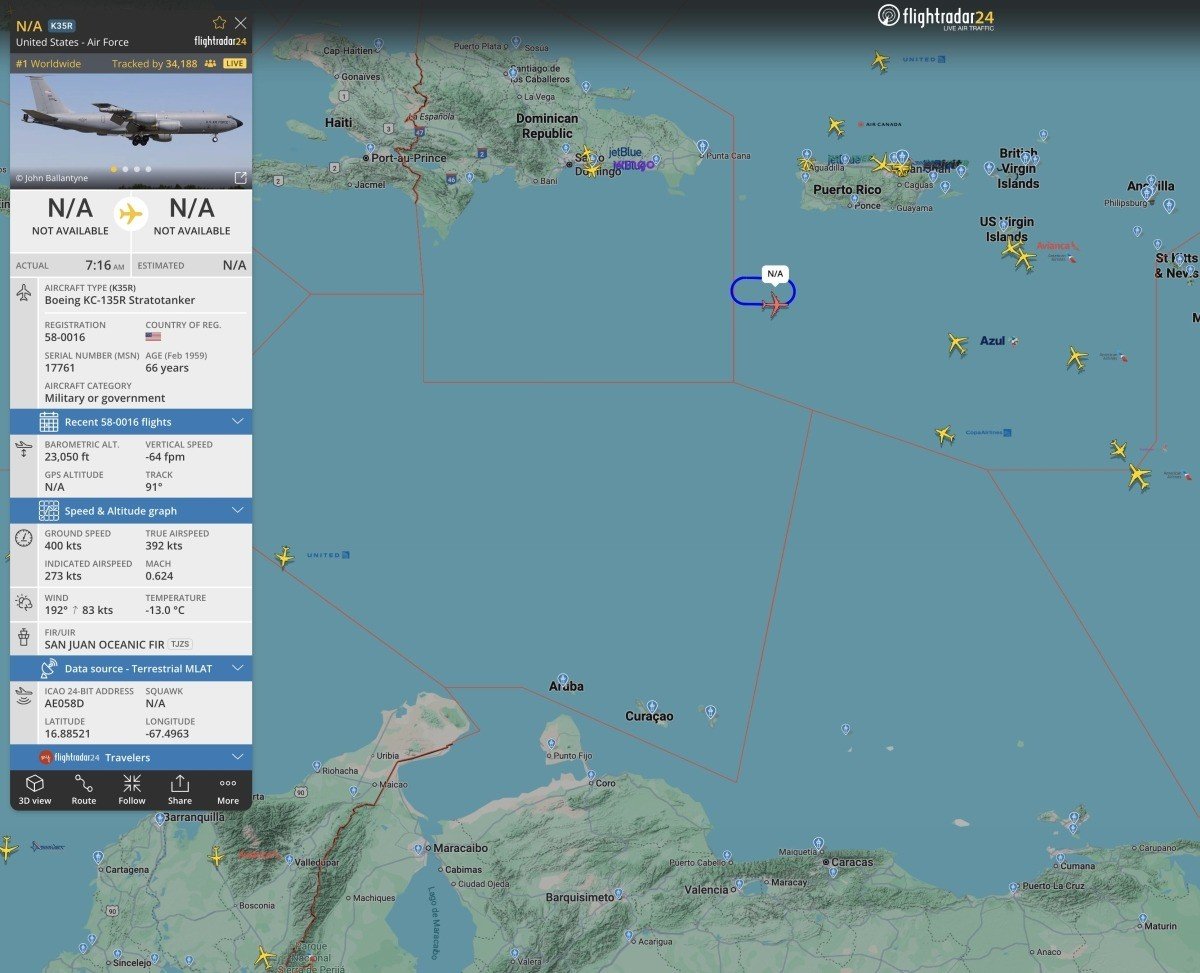This screenshot has width=1200, height=973.
Task: Toggle the favorite star for this aircraft
Action: (219, 23)
